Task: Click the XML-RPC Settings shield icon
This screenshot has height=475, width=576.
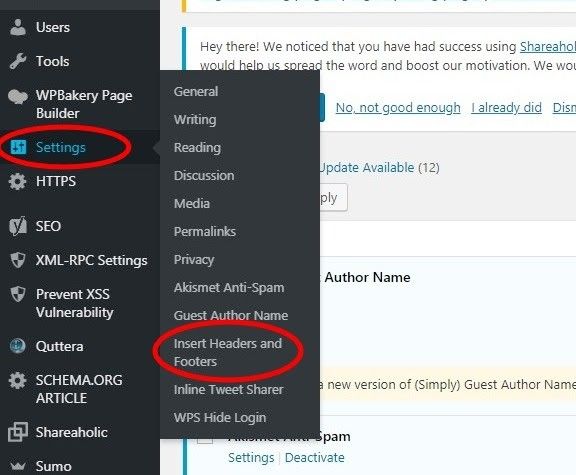Action: [18, 260]
